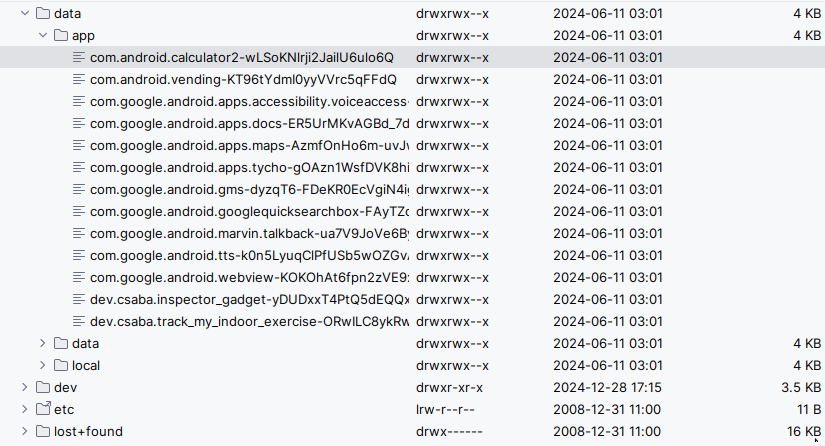Click file icon of track_my_indoor_exercise entry

pos(79,321)
